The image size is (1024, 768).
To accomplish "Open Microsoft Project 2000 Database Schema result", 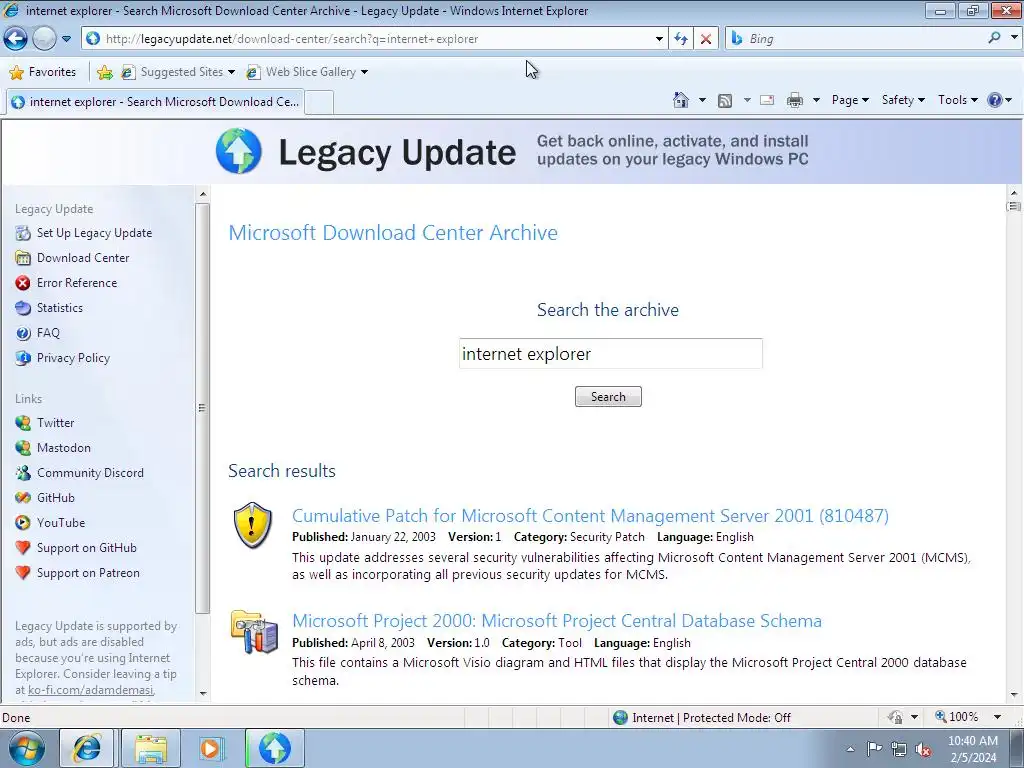I will [557, 620].
